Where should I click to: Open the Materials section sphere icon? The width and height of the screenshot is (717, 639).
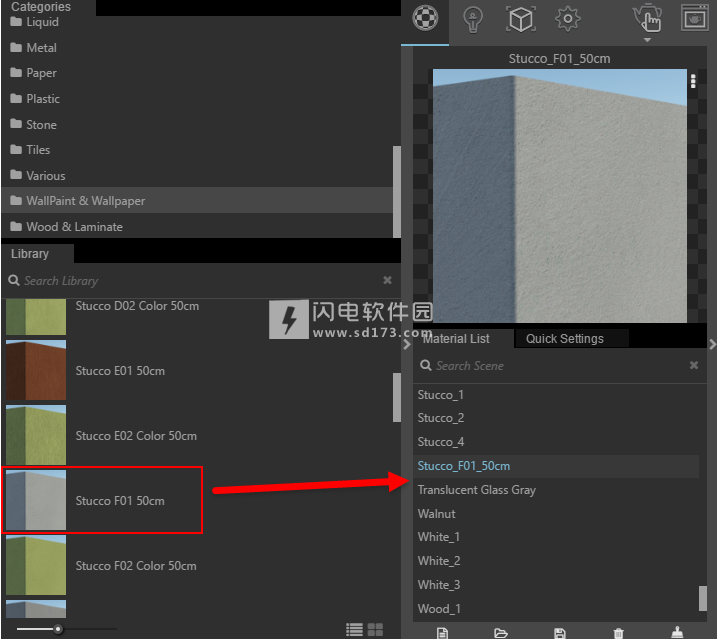(425, 18)
